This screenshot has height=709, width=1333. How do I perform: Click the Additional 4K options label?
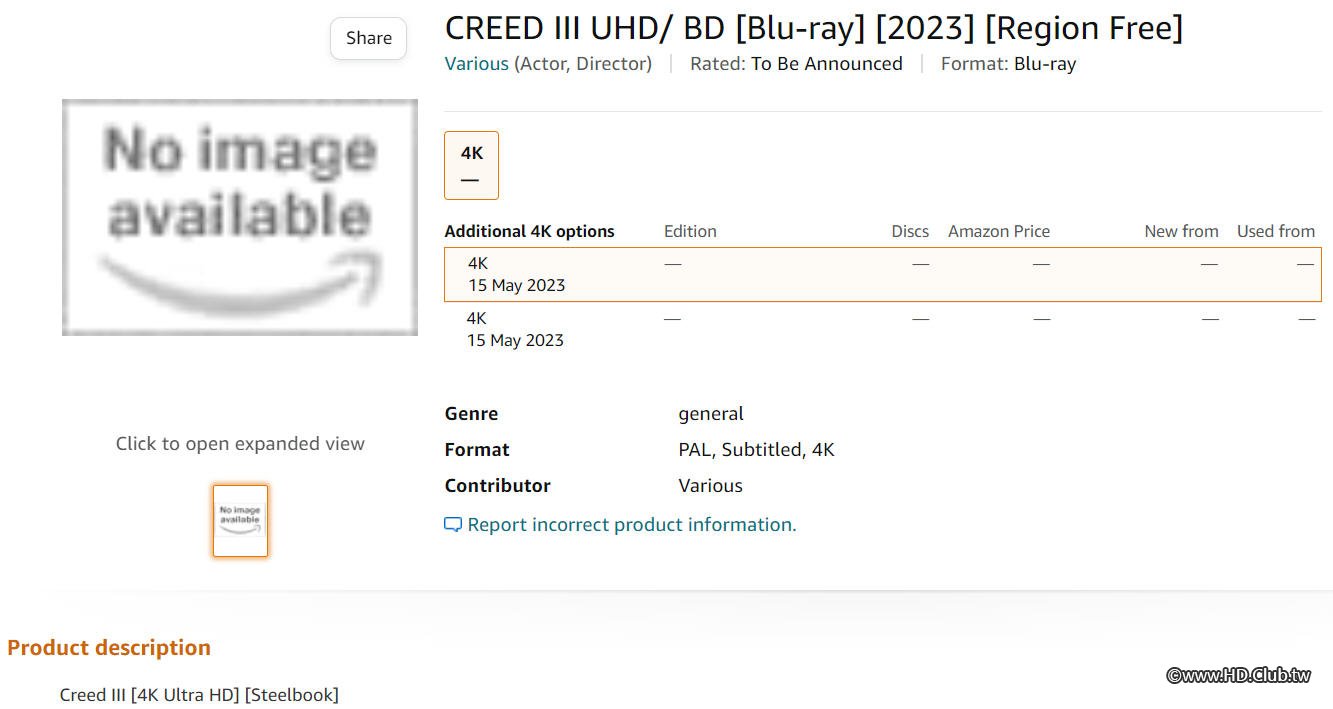coord(529,231)
